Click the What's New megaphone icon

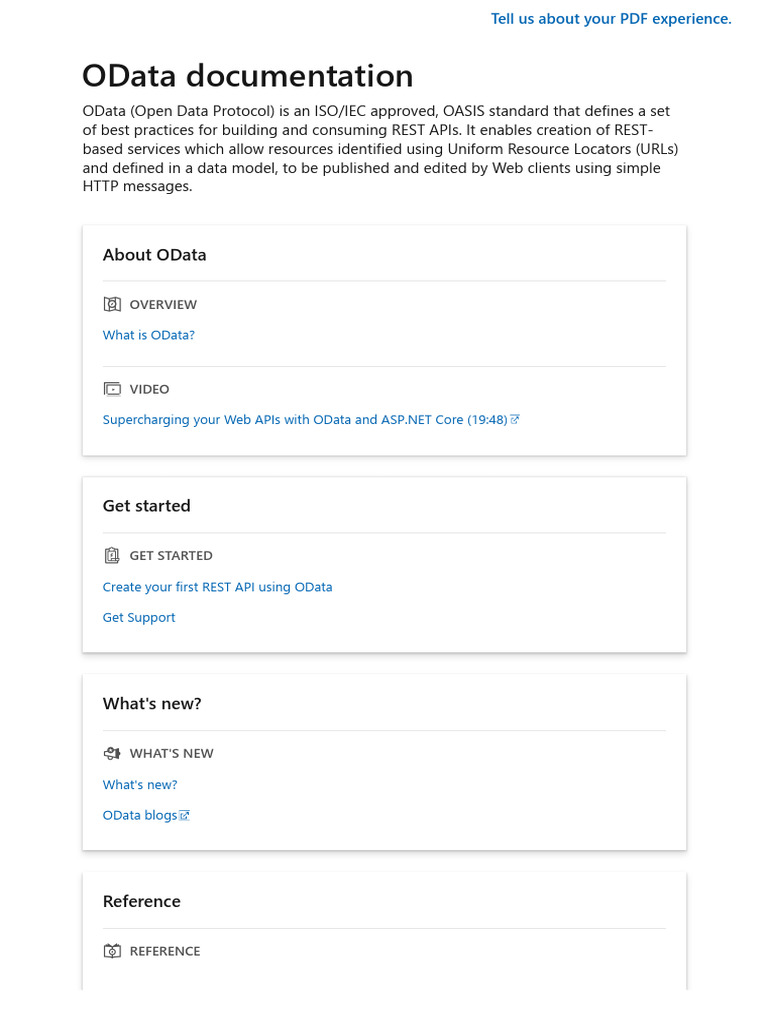click(112, 753)
